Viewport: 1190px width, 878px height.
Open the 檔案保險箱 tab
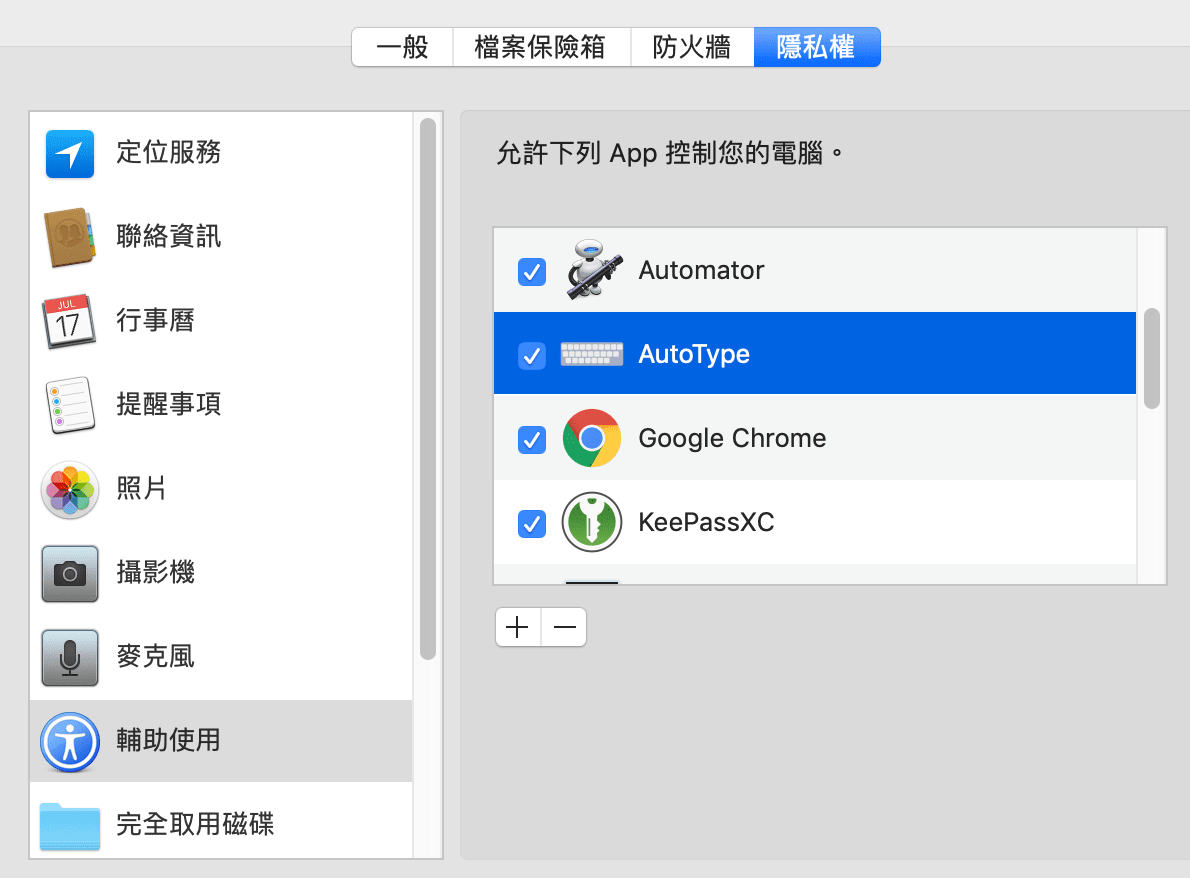(541, 47)
